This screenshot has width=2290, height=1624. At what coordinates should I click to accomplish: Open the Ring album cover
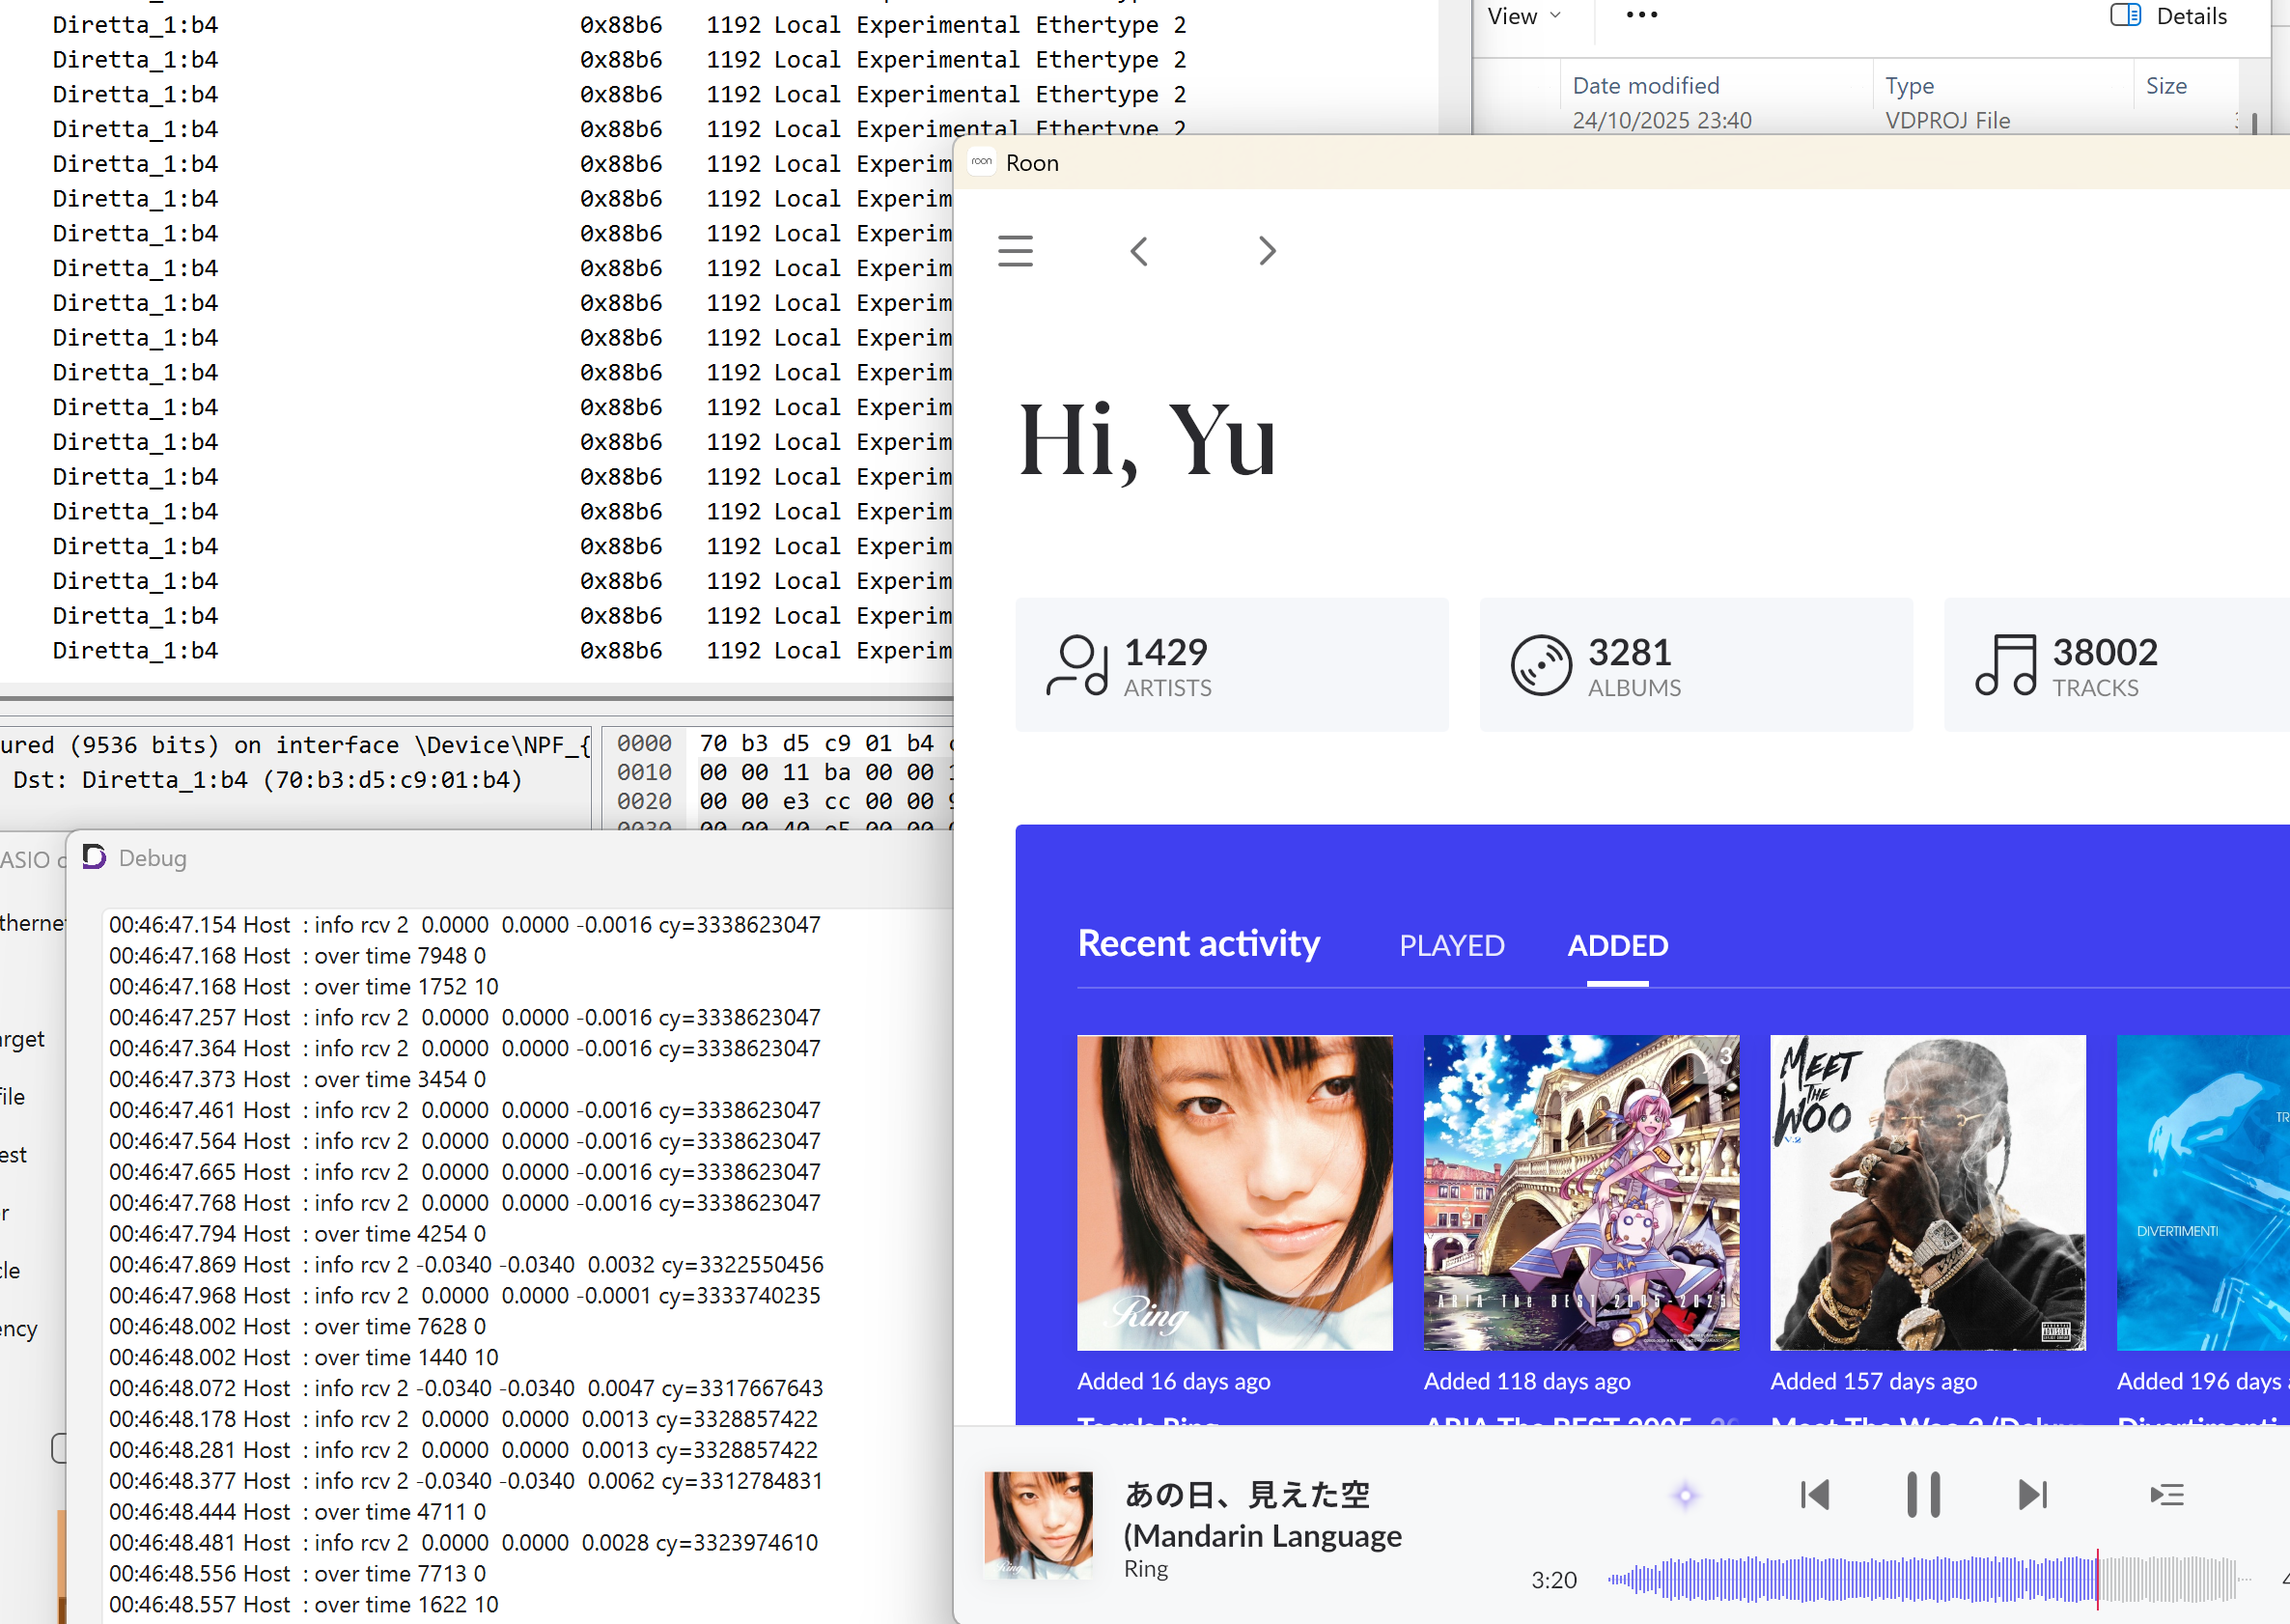[1234, 1192]
